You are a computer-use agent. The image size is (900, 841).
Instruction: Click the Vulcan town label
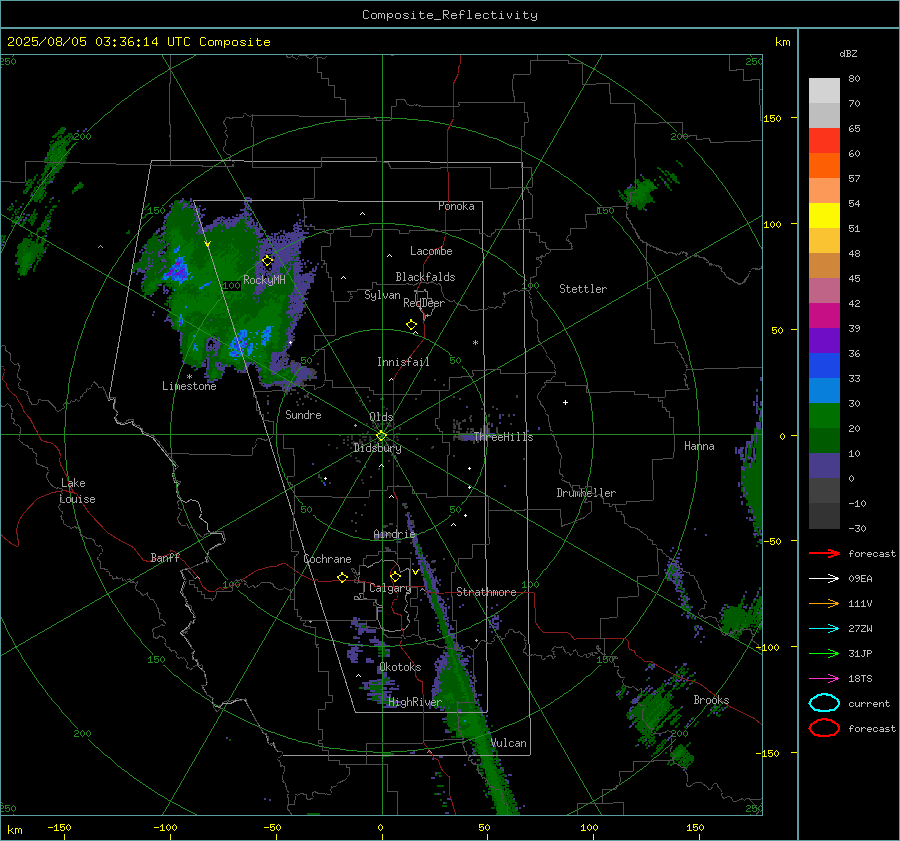click(x=509, y=743)
